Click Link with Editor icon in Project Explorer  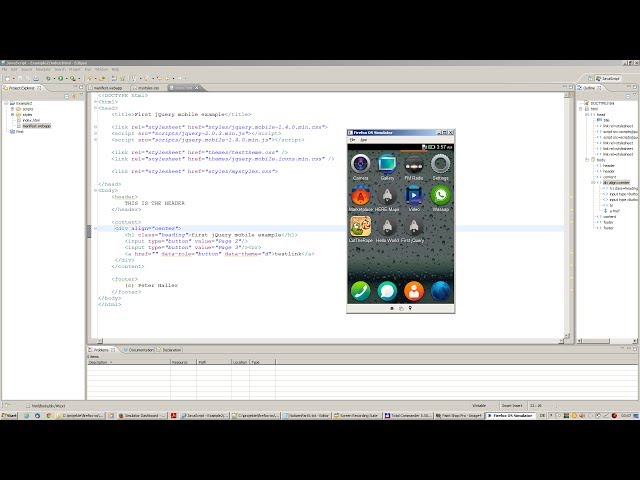(x=74, y=96)
